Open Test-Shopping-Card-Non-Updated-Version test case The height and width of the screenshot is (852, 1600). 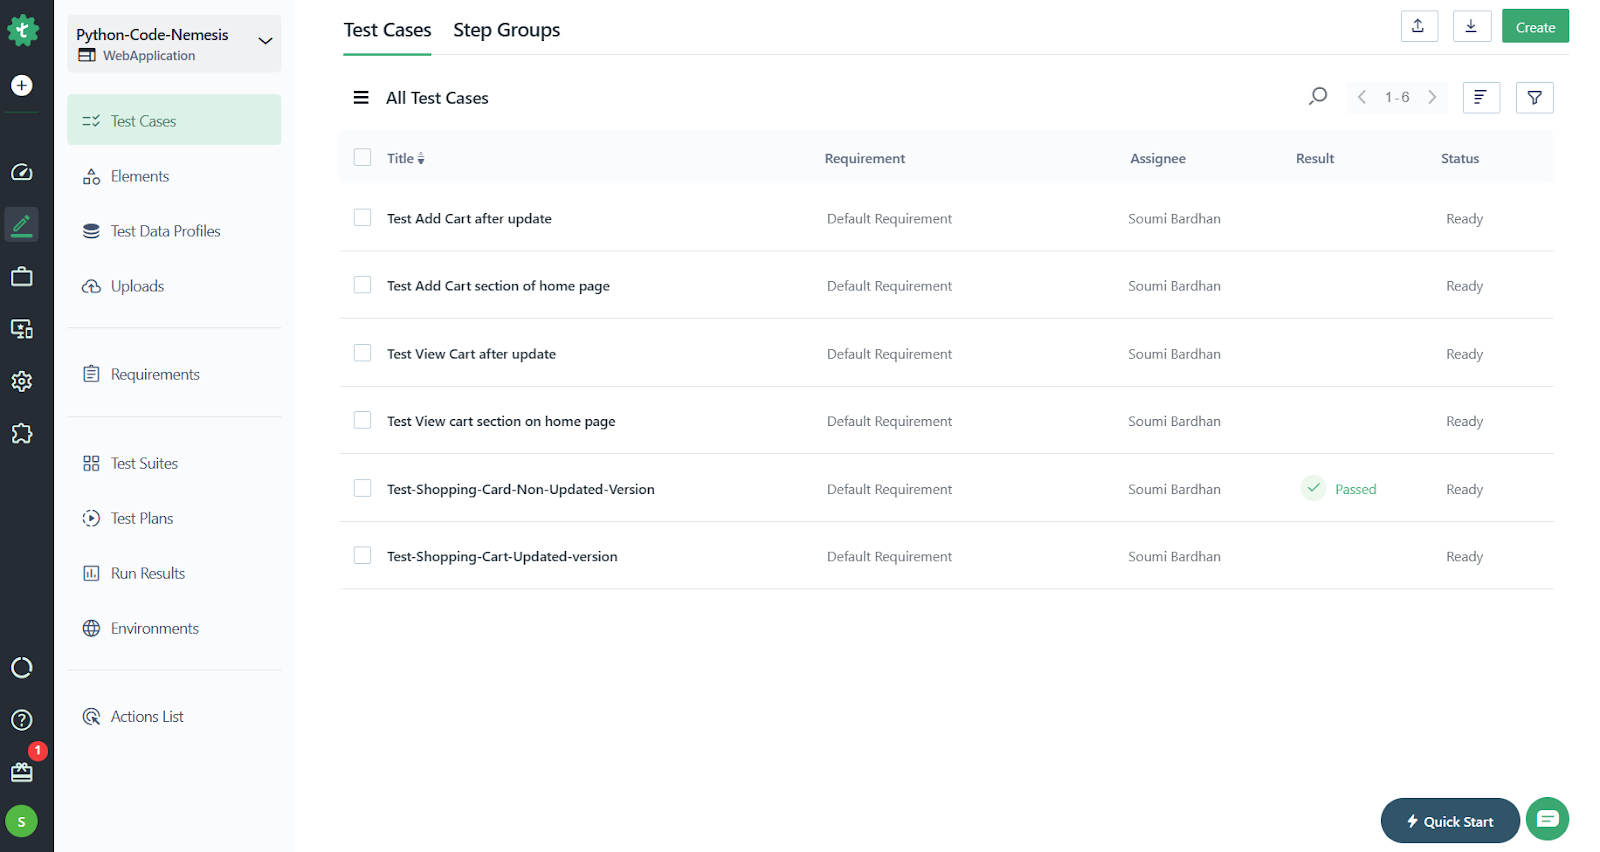click(521, 489)
